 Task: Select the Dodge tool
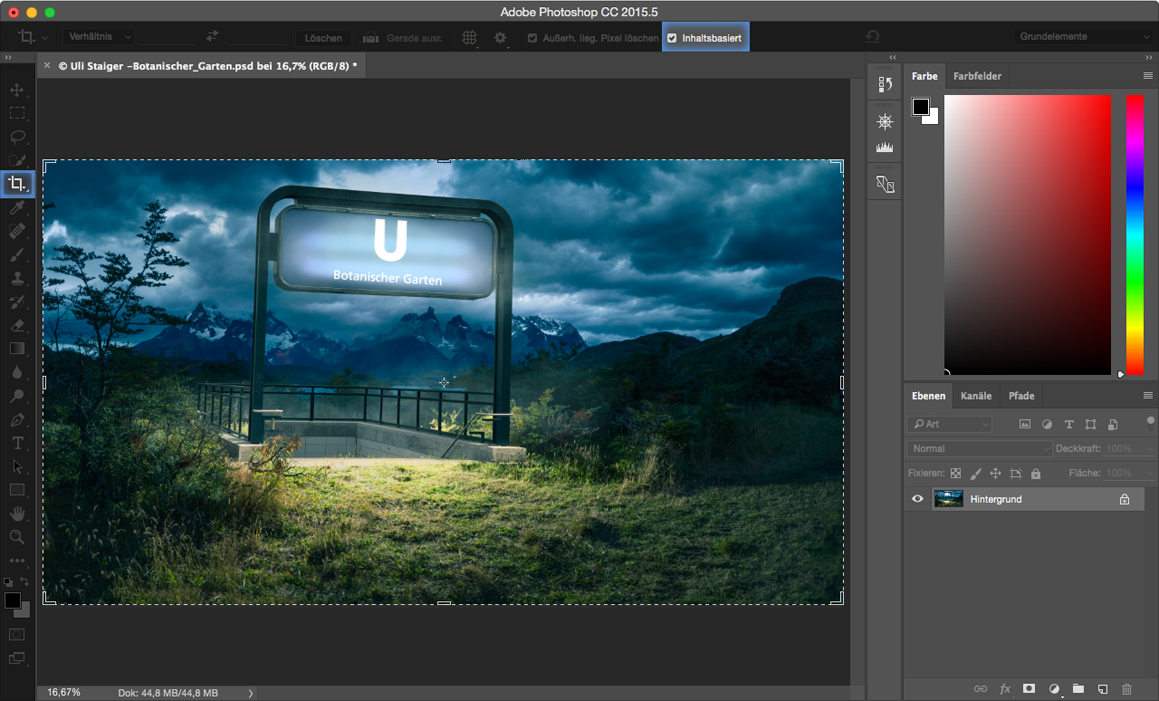point(16,396)
